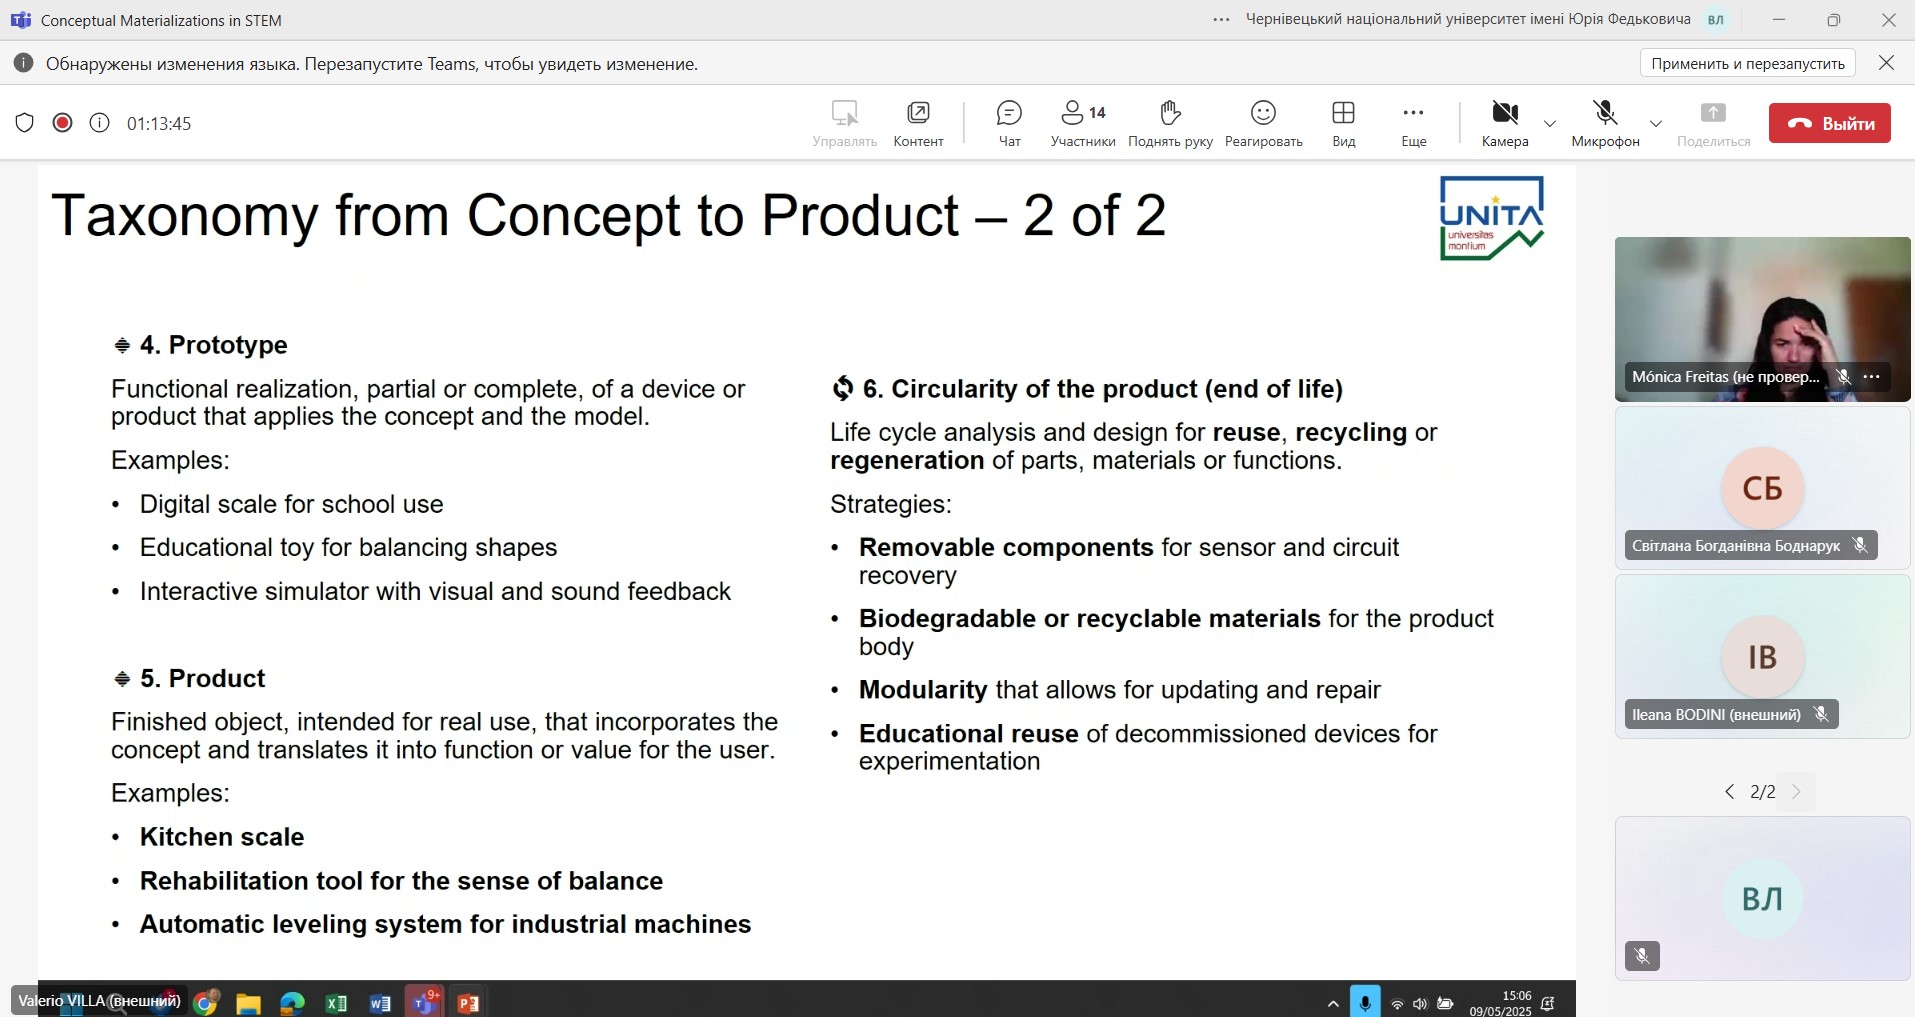Select Mónica Freitas video thumbnail

pyautogui.click(x=1762, y=319)
